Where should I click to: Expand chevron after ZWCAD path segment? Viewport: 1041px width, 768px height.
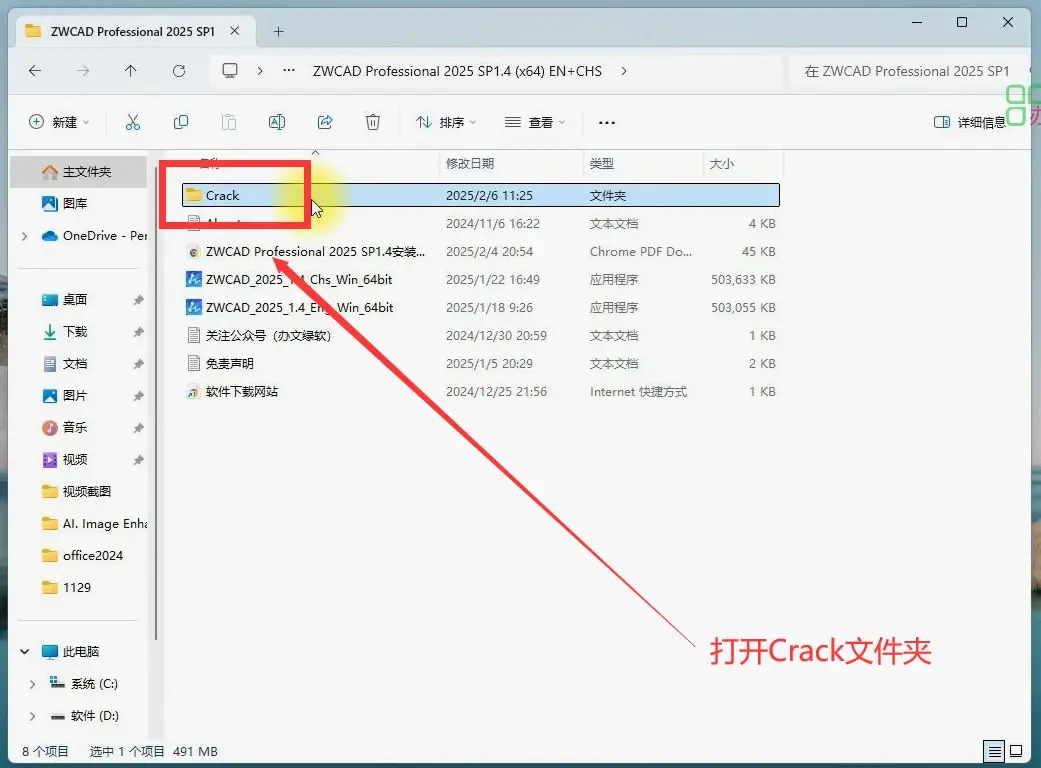coord(623,71)
